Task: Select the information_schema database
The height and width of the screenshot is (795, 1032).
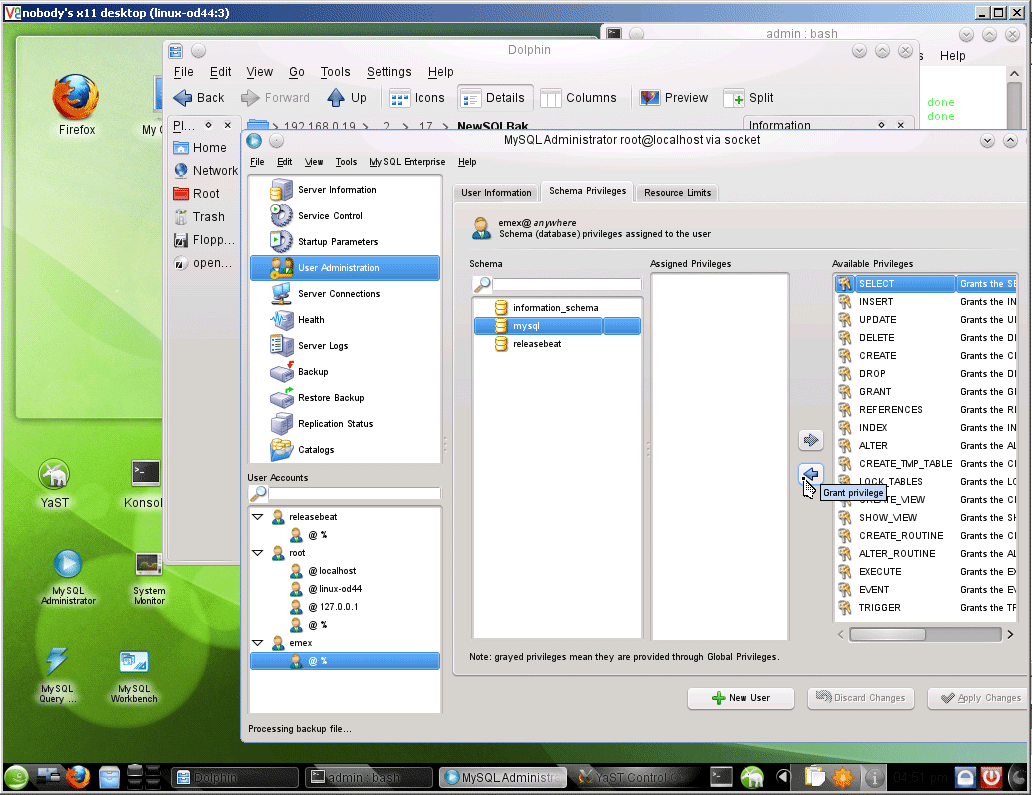Action: [557, 307]
